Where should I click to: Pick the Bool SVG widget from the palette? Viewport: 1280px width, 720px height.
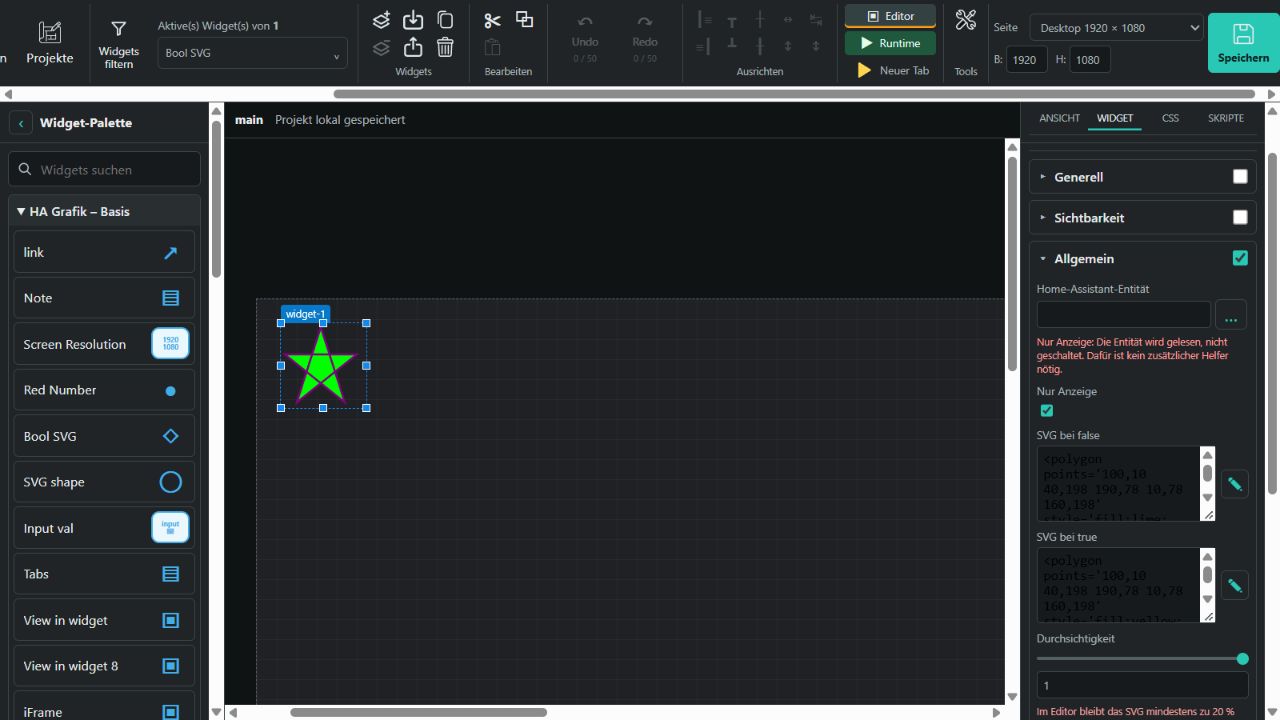(104, 436)
